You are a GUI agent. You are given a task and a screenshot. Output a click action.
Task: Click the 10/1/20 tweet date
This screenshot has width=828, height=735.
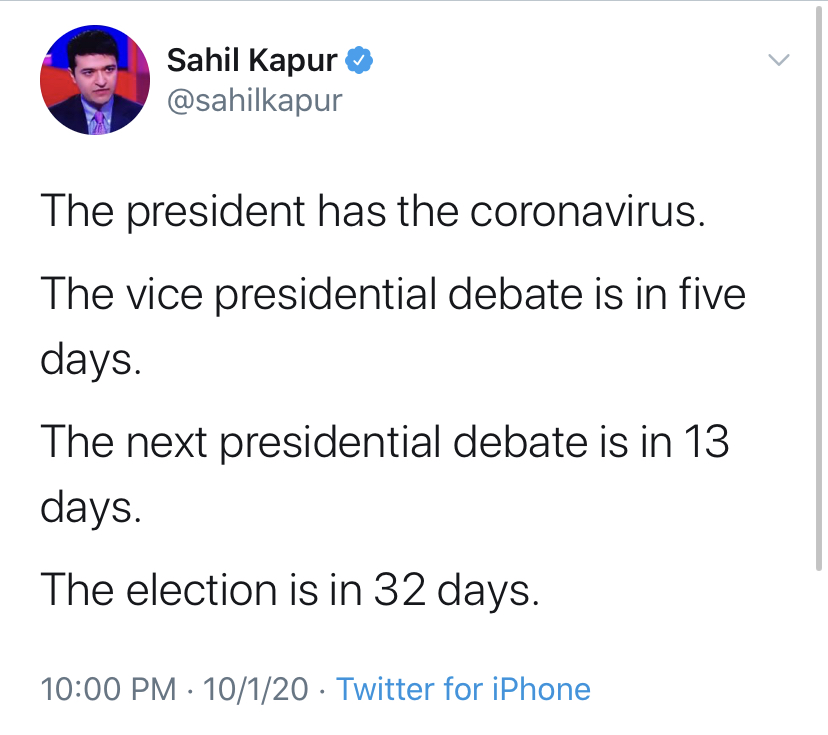pyautogui.click(x=255, y=689)
